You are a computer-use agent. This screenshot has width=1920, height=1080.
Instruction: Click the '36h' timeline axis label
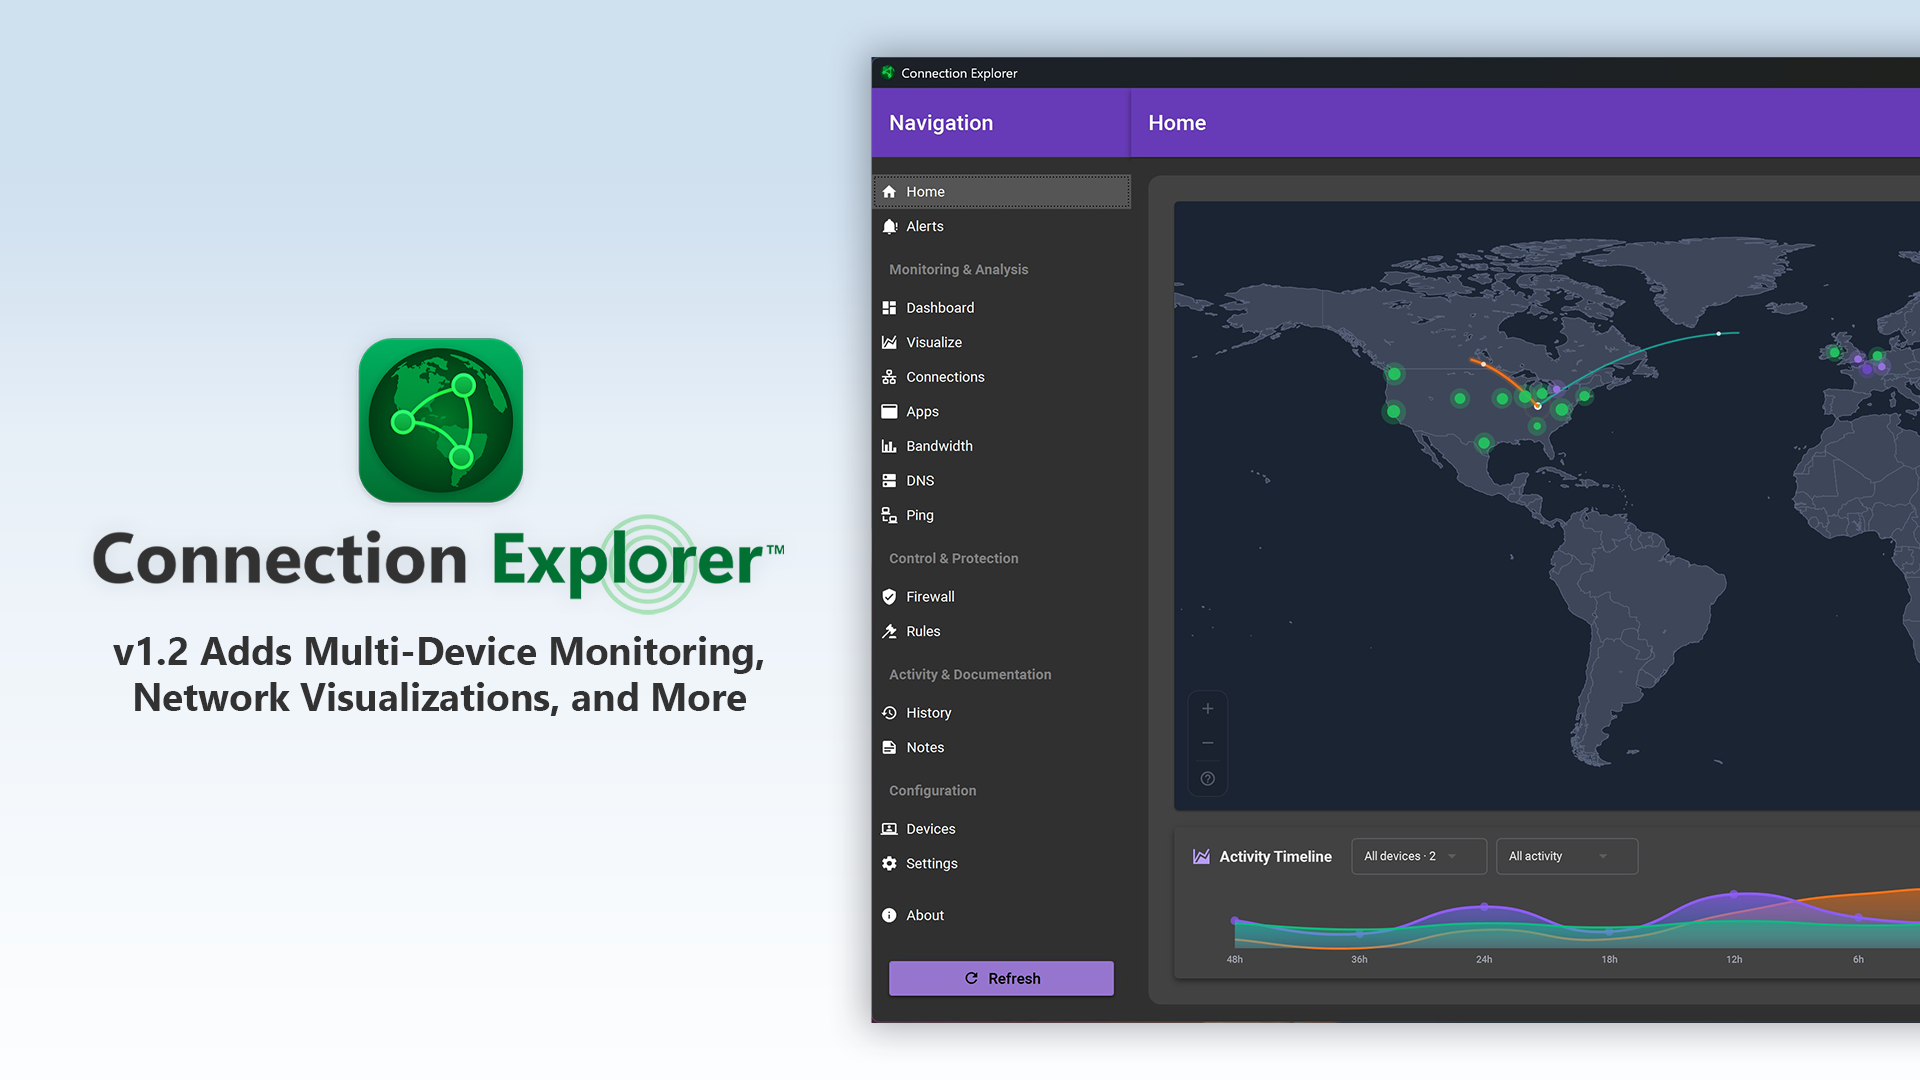pos(1359,960)
